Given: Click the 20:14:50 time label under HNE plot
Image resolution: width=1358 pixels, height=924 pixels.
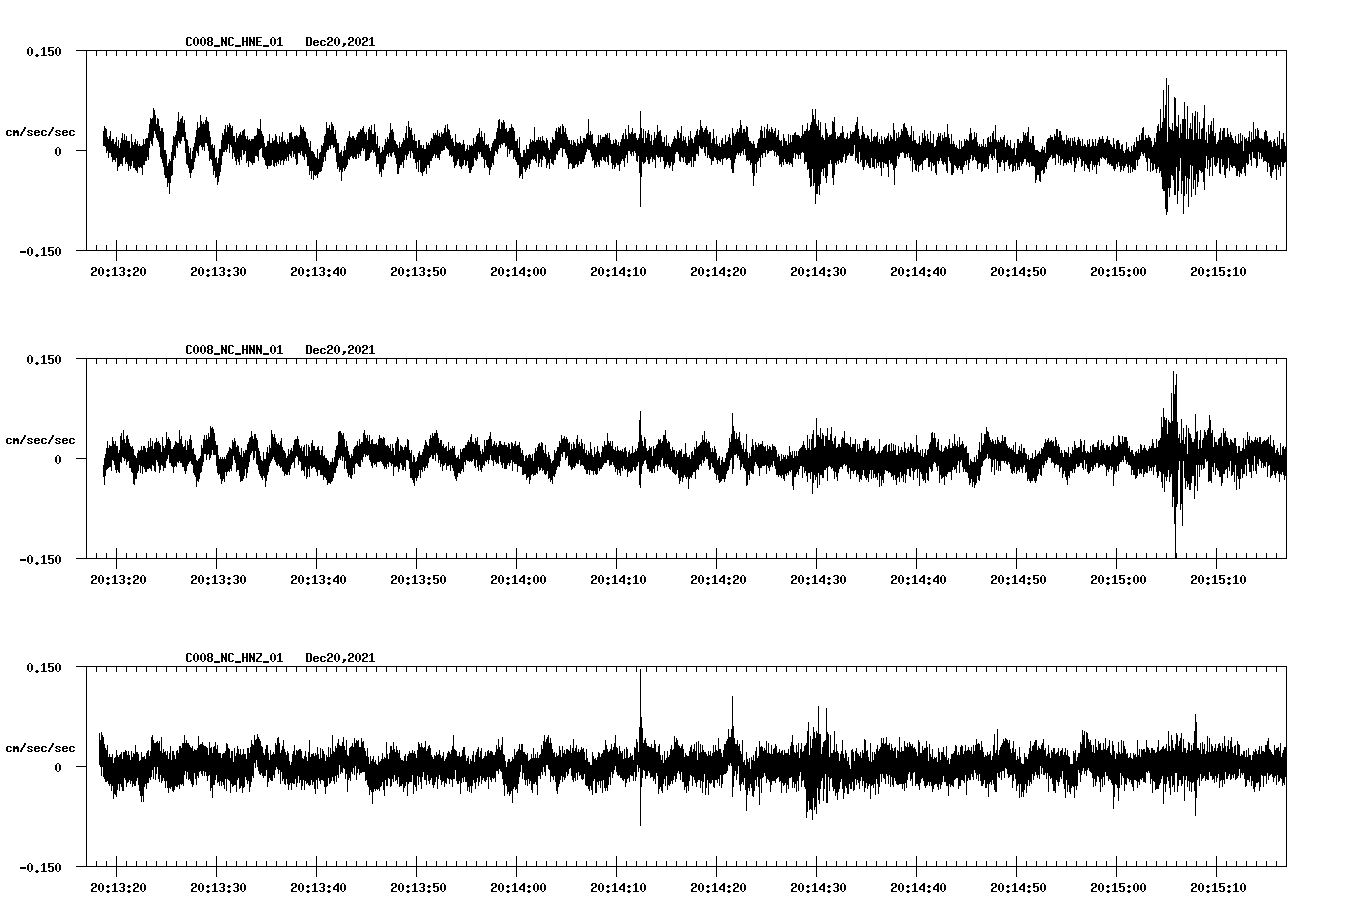Looking at the screenshot, I should tap(1018, 272).
